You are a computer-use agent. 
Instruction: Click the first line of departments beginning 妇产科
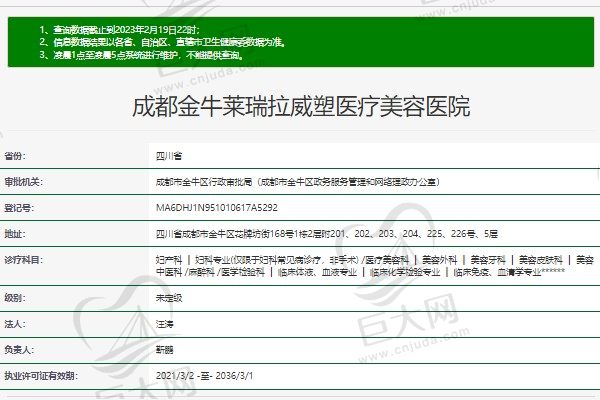click(x=375, y=260)
